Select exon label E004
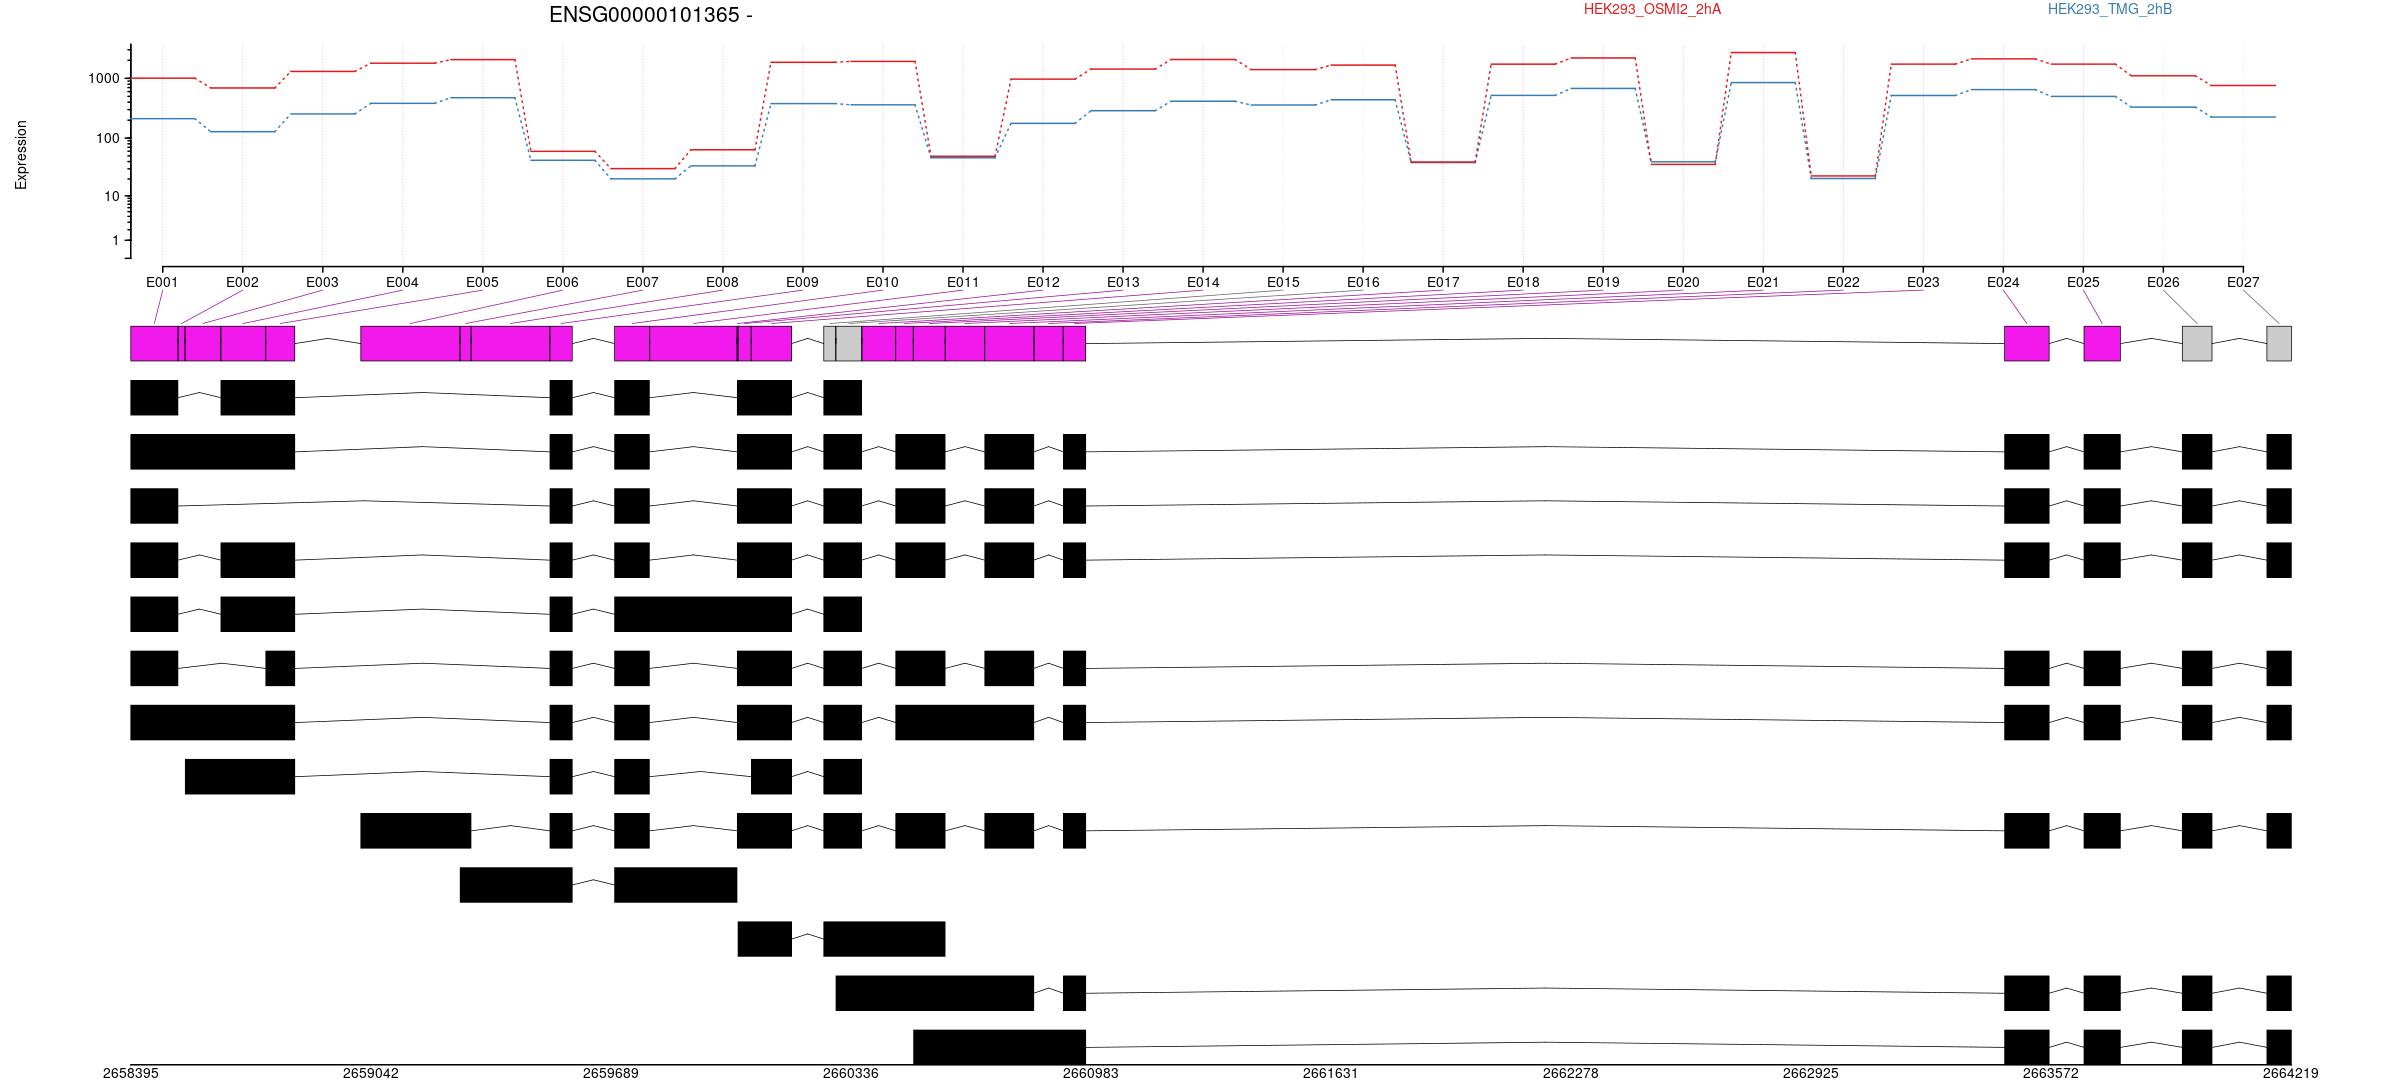Screen dimensions: 2400x1090 coord(402,282)
